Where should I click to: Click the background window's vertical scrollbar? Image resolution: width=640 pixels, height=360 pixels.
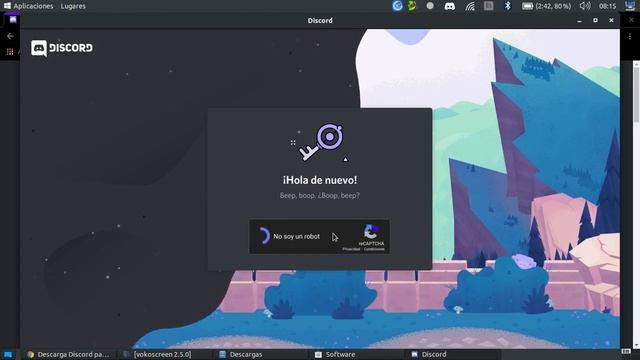click(636, 95)
